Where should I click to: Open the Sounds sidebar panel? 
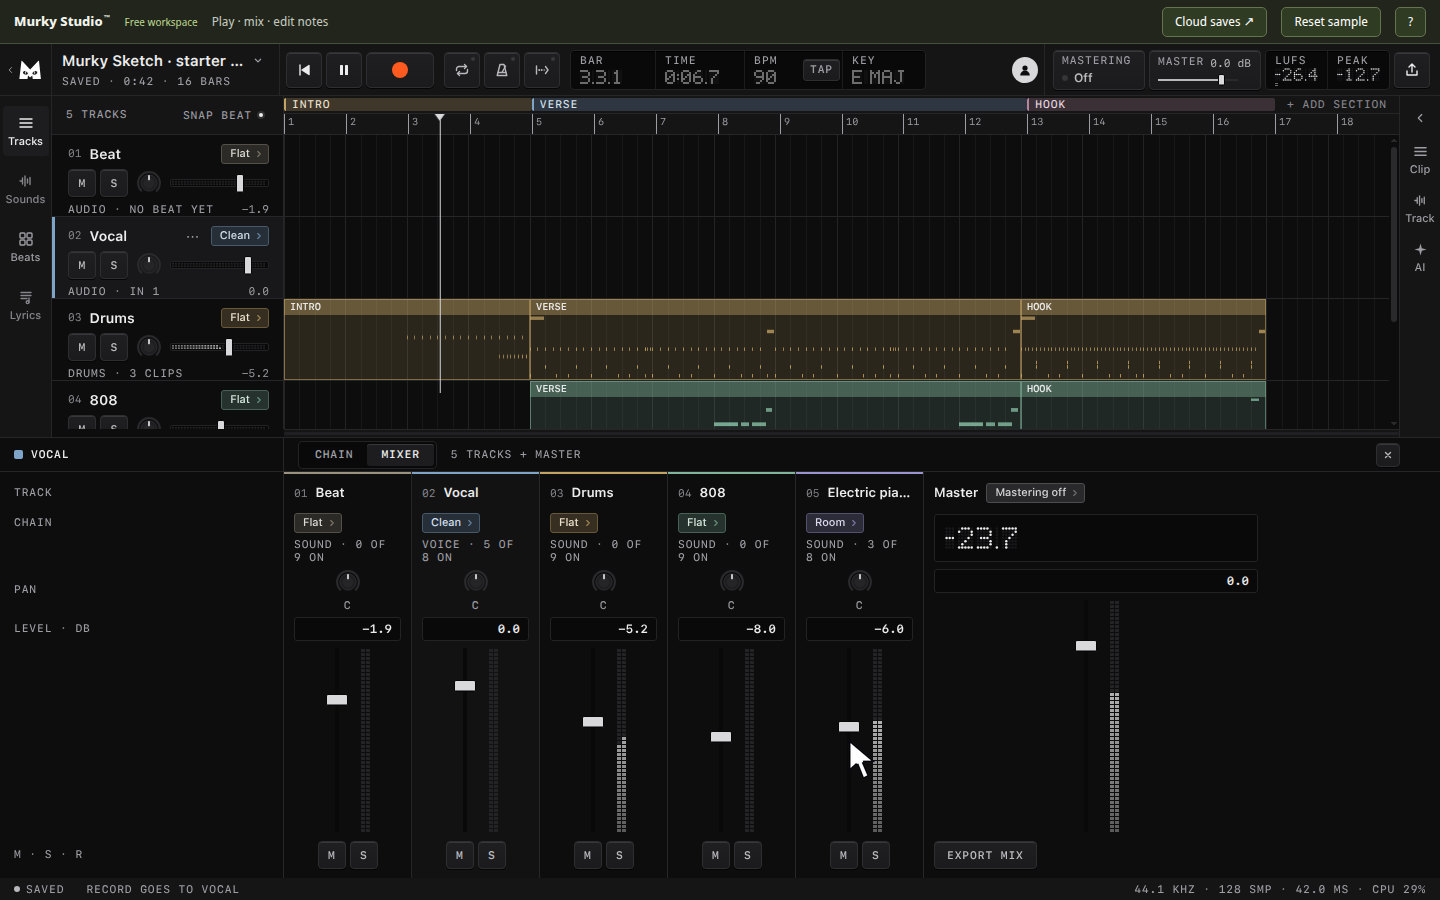click(26, 189)
